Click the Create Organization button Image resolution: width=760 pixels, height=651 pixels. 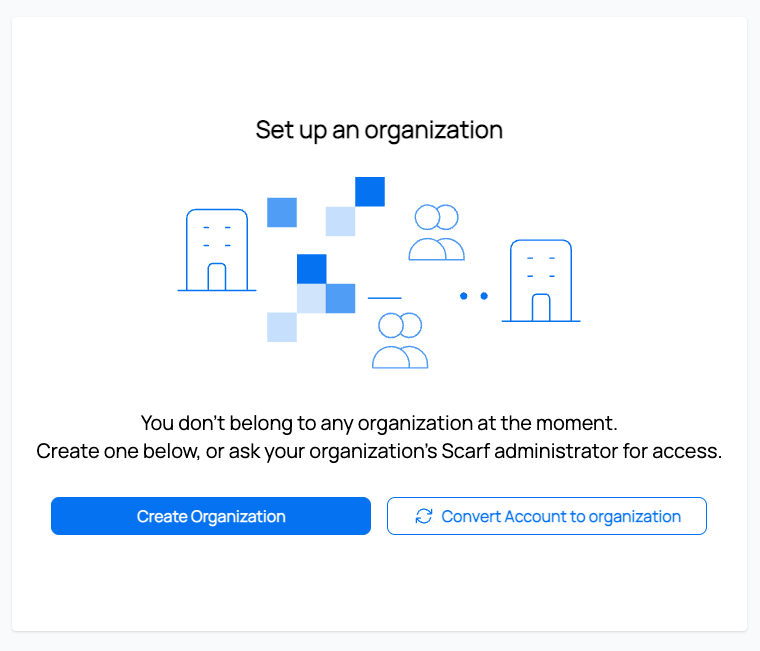211,516
